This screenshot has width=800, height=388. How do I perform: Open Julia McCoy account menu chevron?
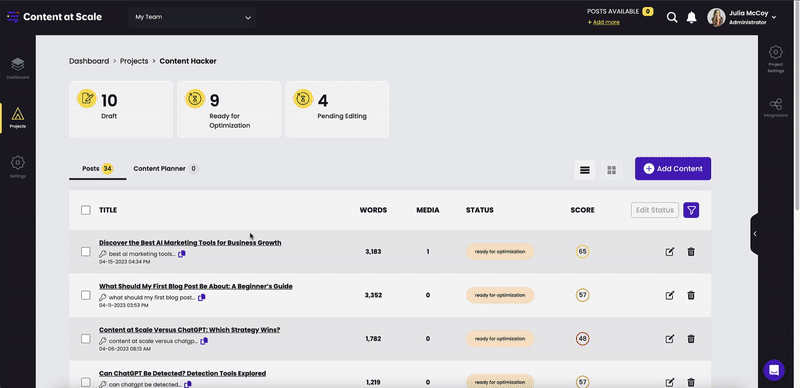tap(773, 17)
